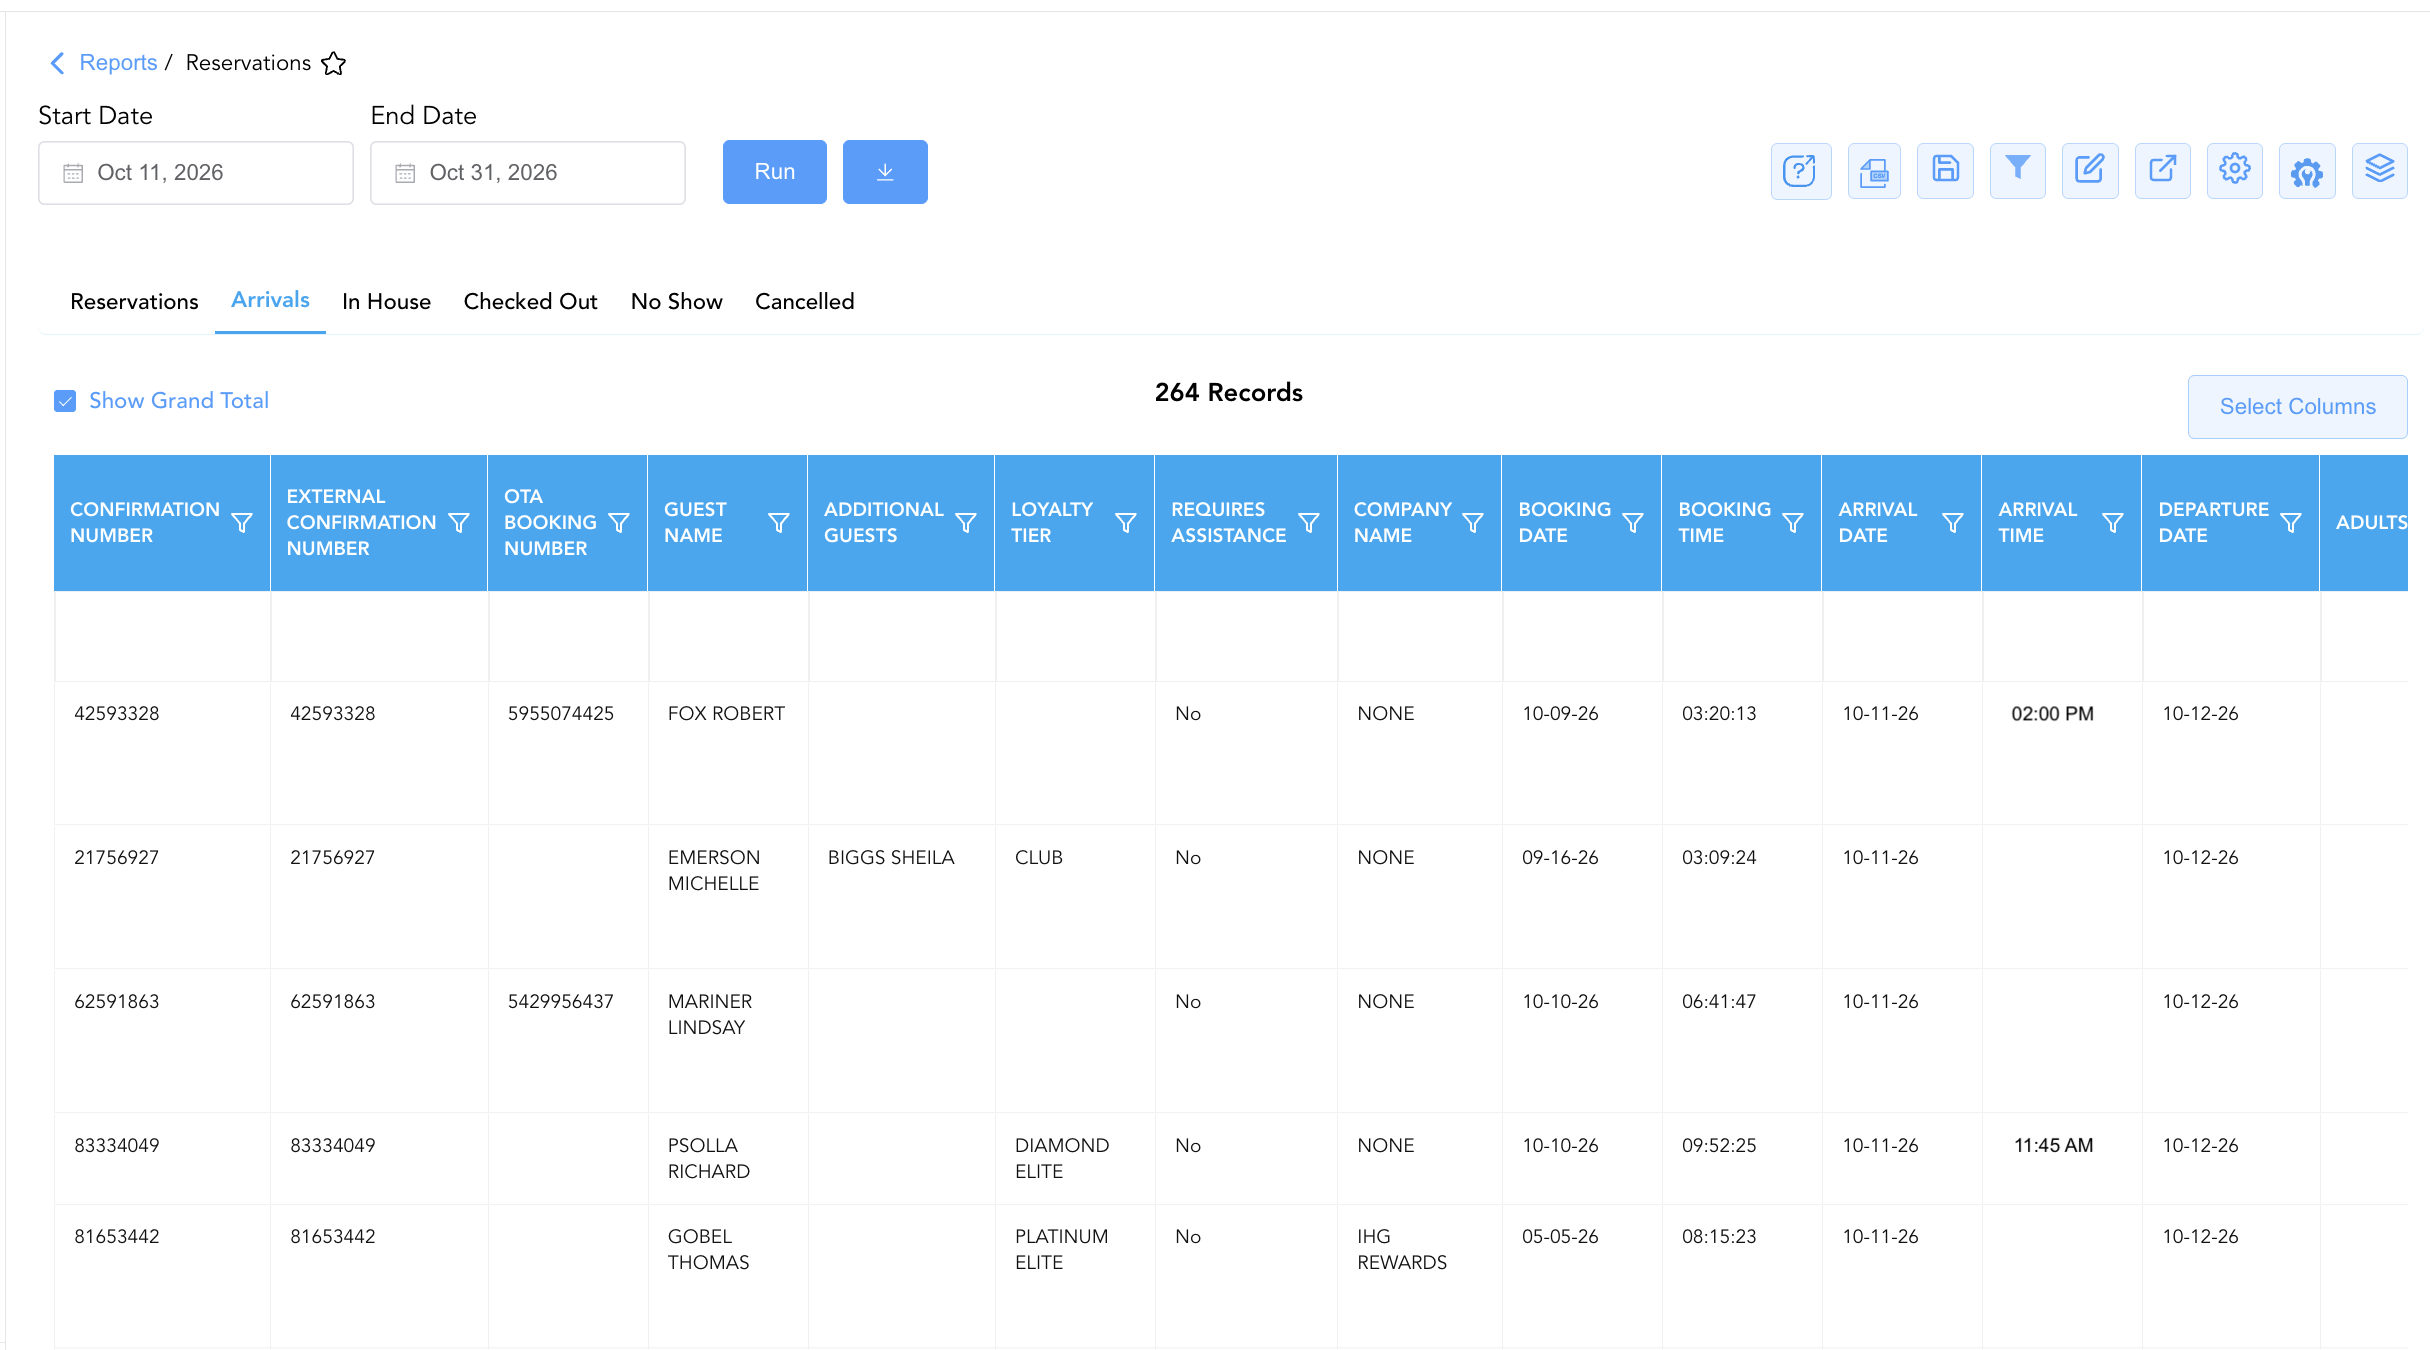Click the gear with wrench icon
Image resolution: width=2430 pixels, height=1350 pixels.
pyautogui.click(x=2307, y=171)
